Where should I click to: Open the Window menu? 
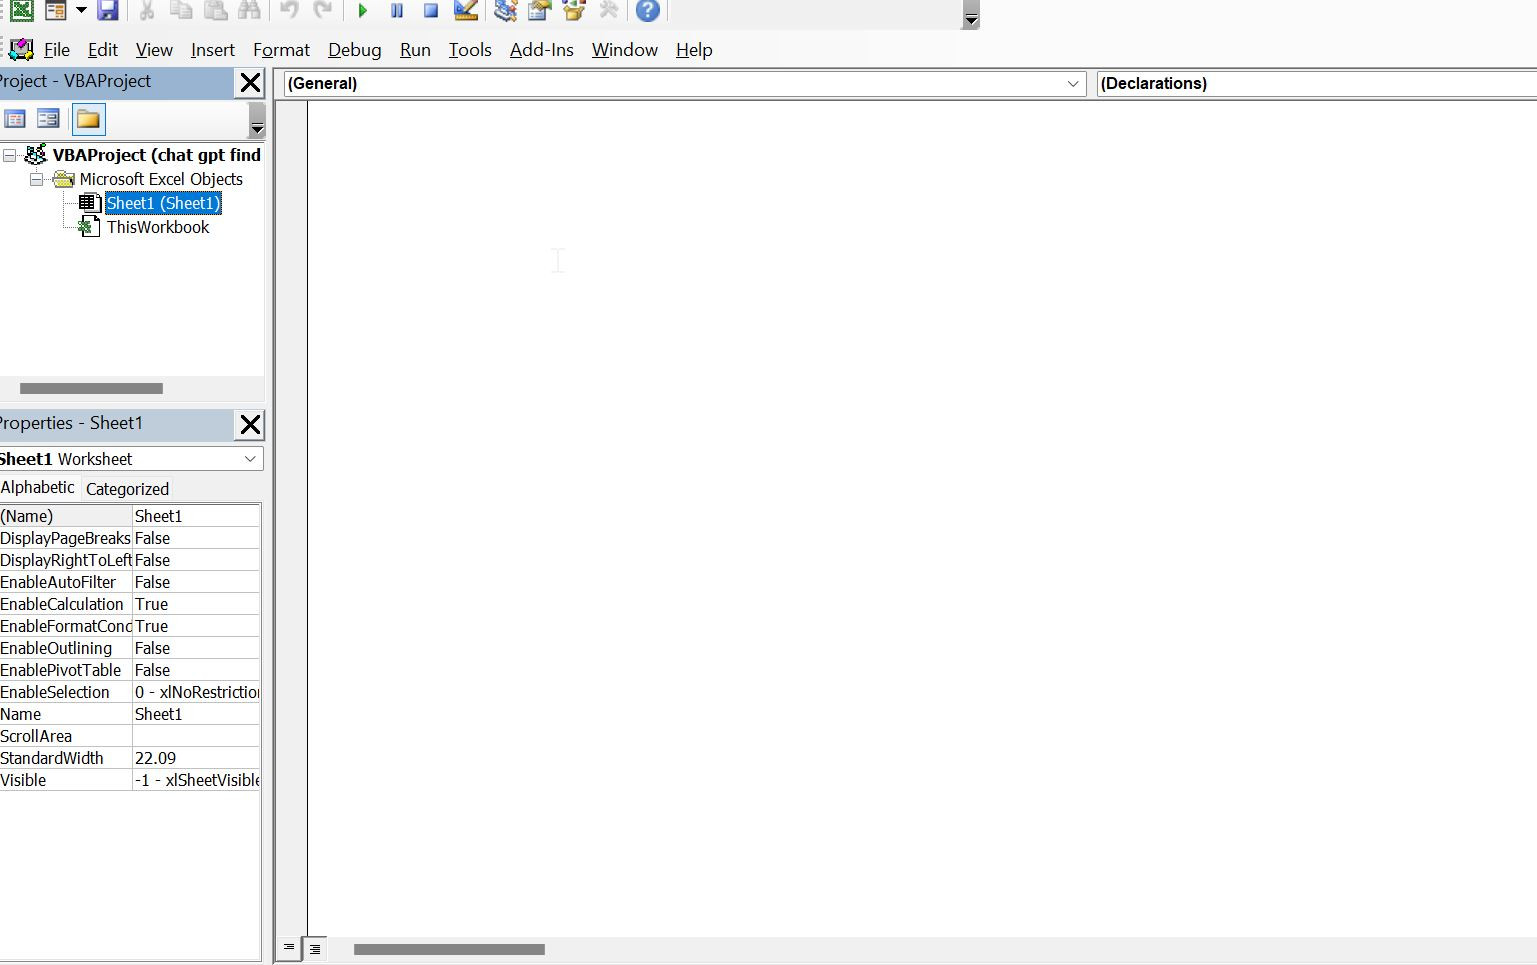coord(625,50)
